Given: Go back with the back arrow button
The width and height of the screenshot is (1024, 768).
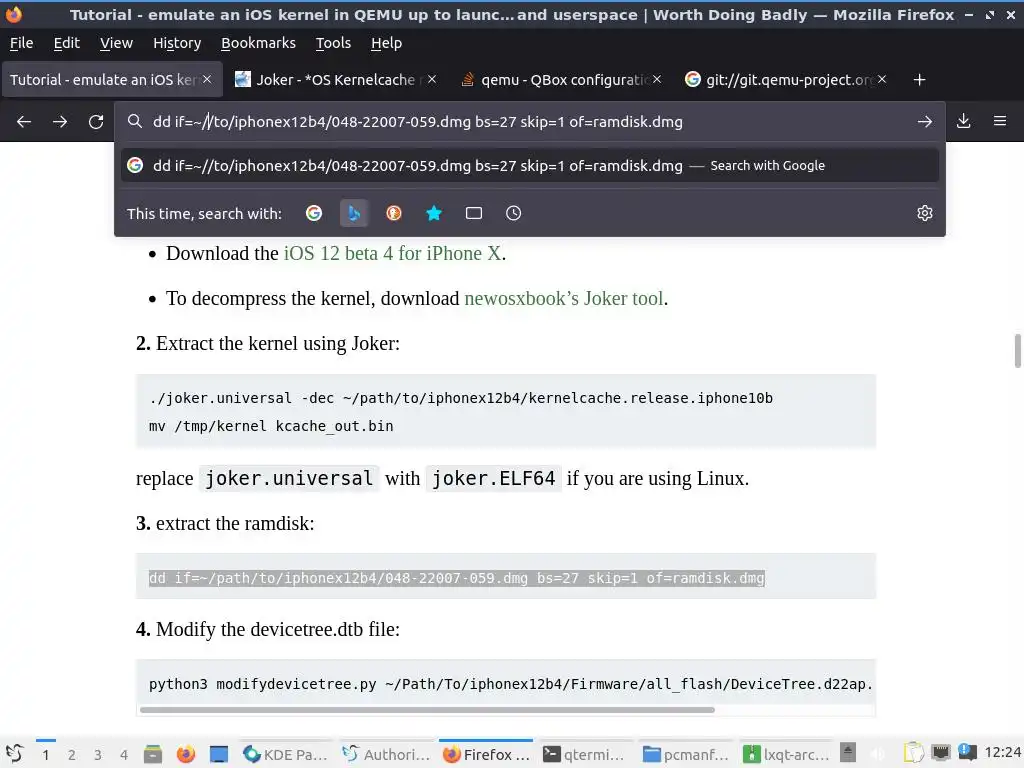Looking at the screenshot, I should click(x=24, y=121).
